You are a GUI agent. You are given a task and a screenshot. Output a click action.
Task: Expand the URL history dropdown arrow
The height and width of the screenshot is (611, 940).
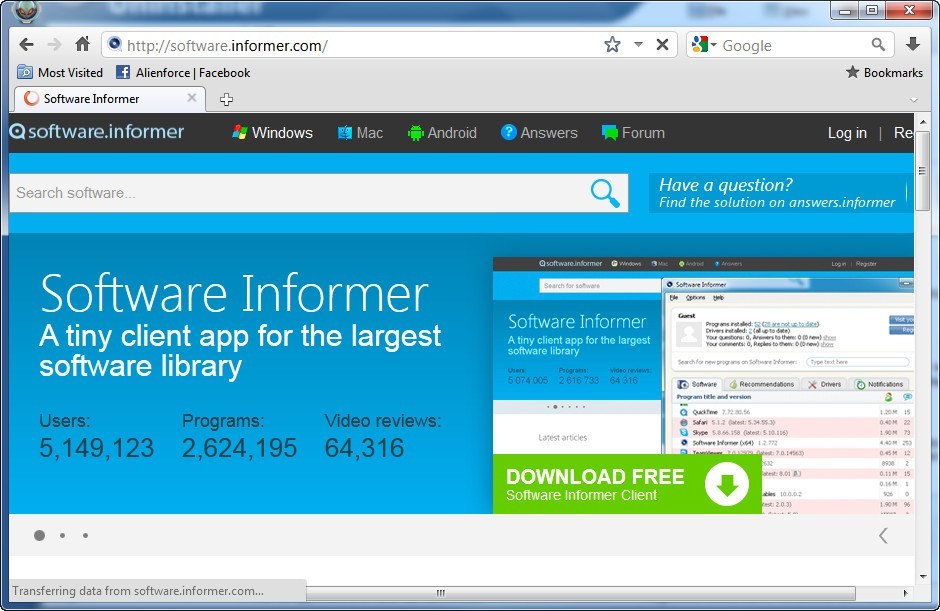(638, 45)
